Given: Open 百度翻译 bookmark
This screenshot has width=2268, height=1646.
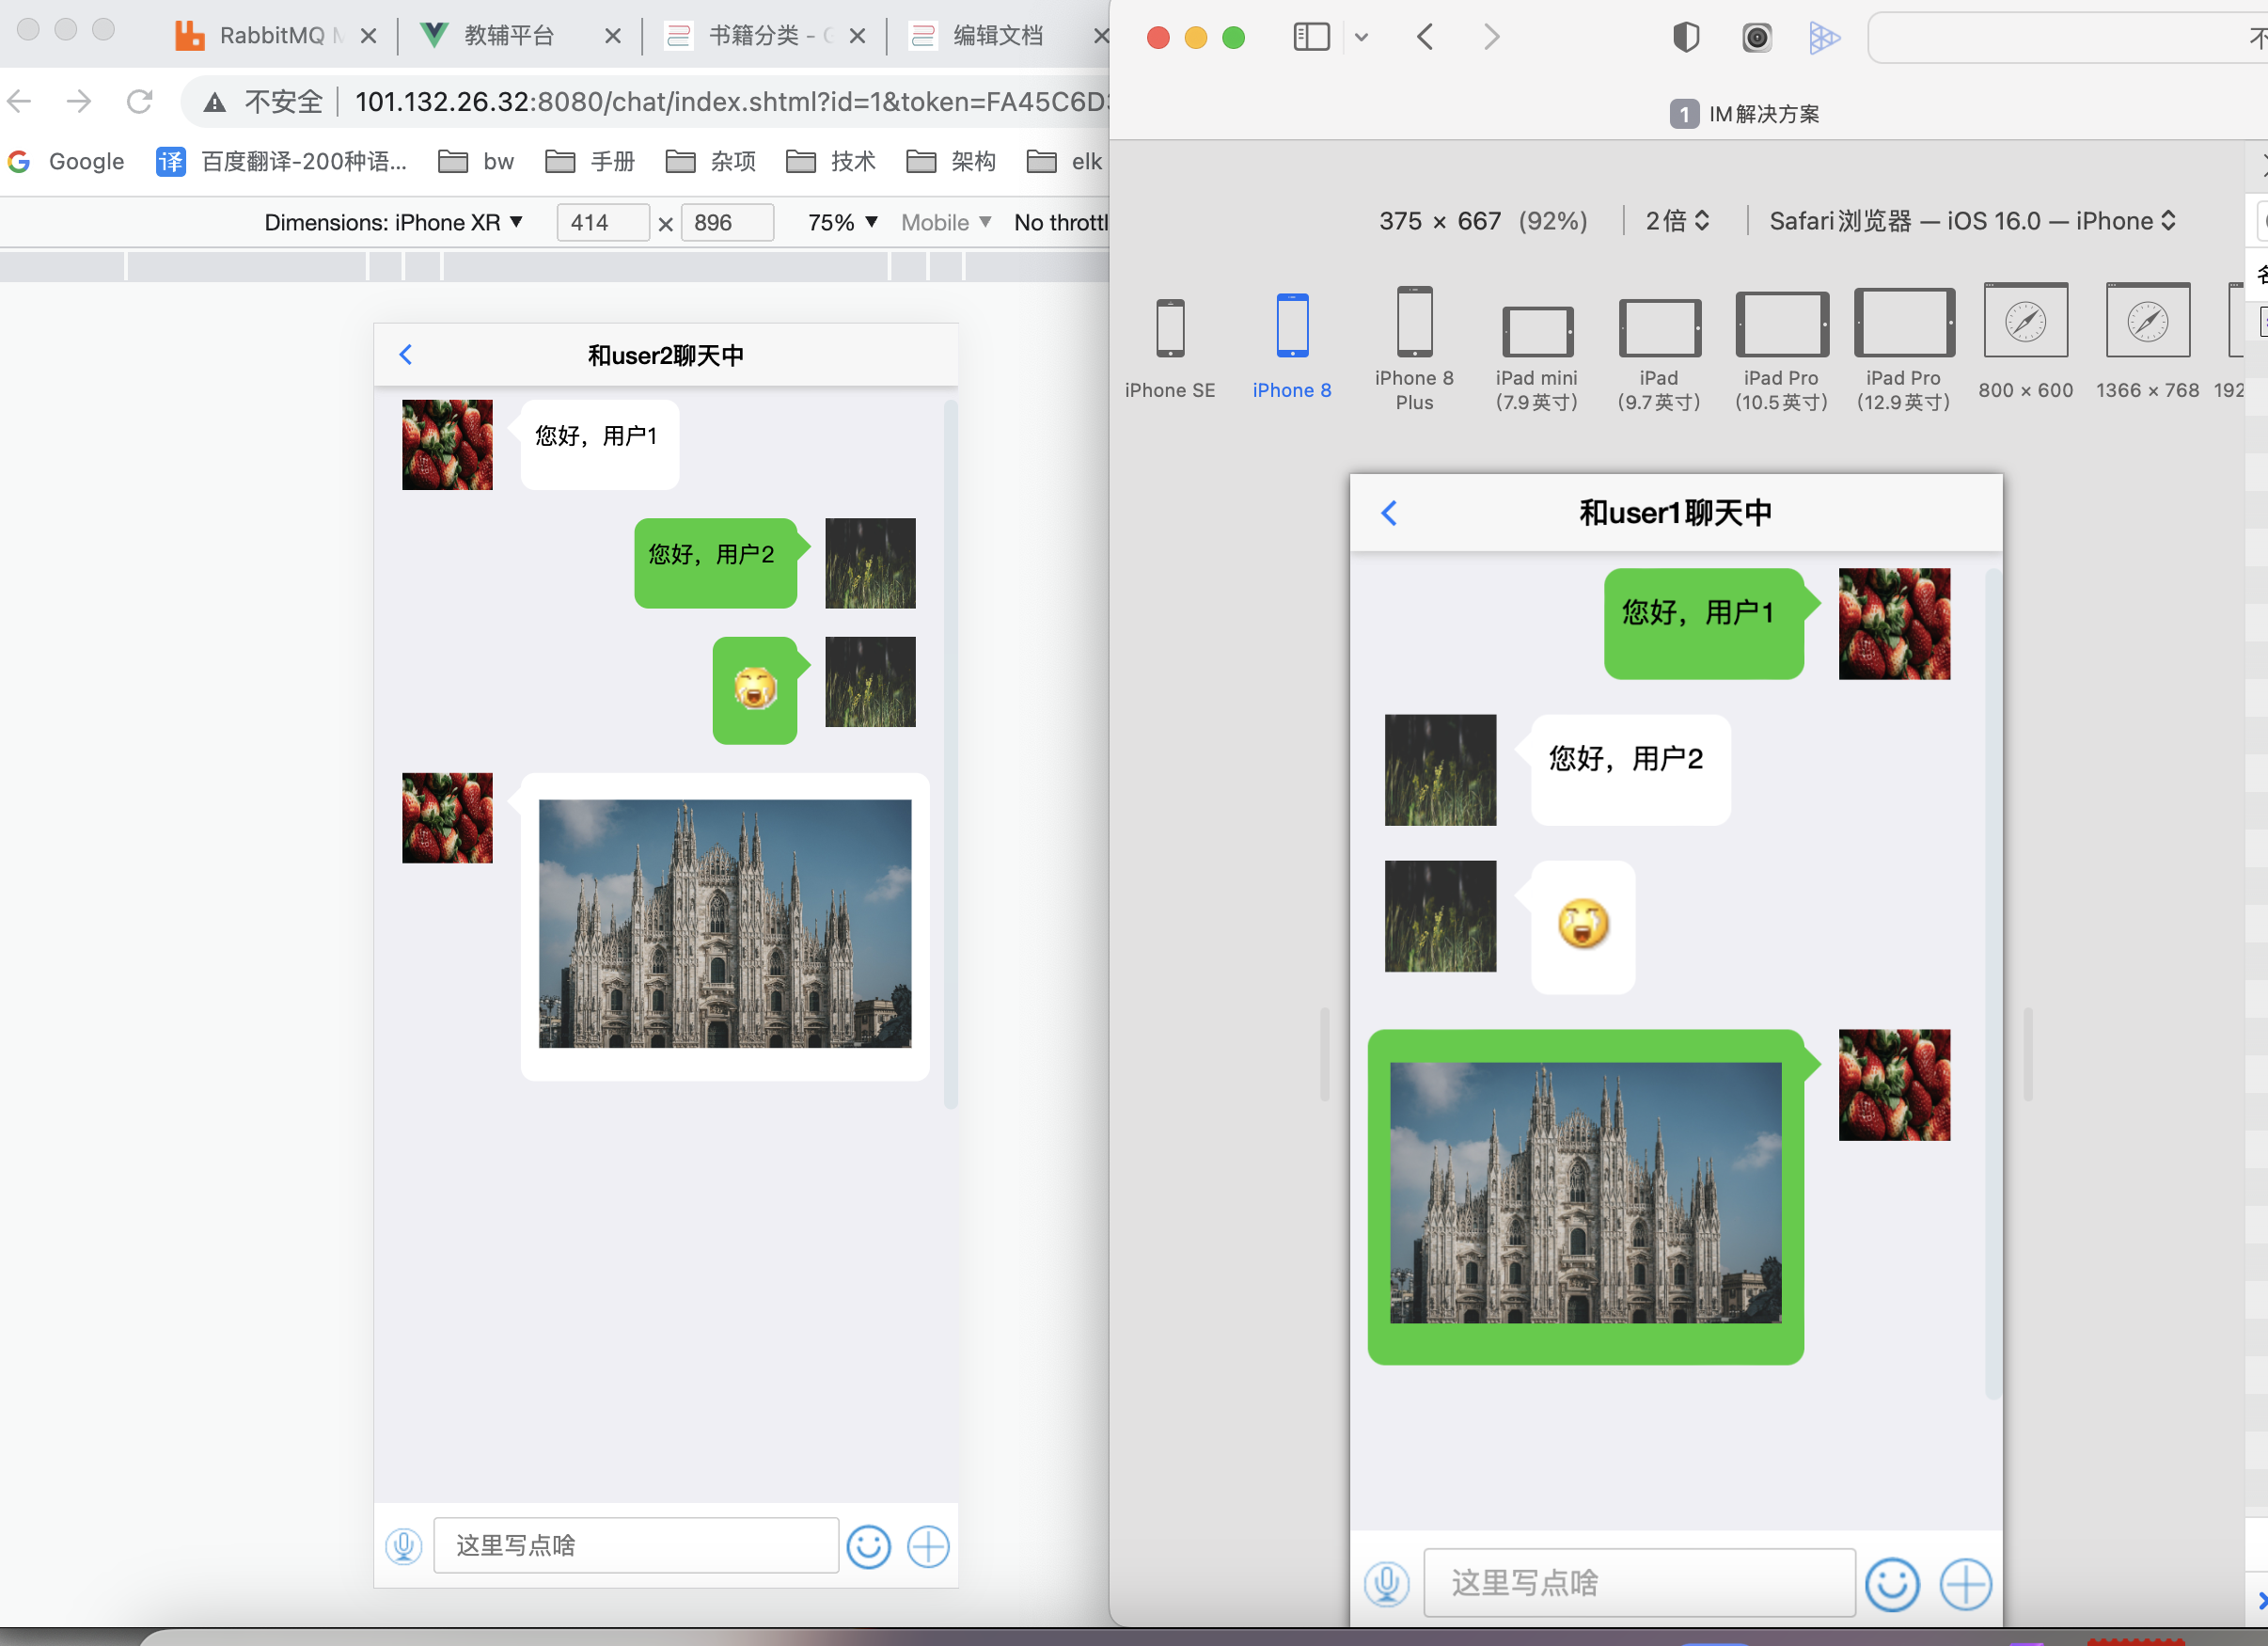Looking at the screenshot, I should coord(281,161).
